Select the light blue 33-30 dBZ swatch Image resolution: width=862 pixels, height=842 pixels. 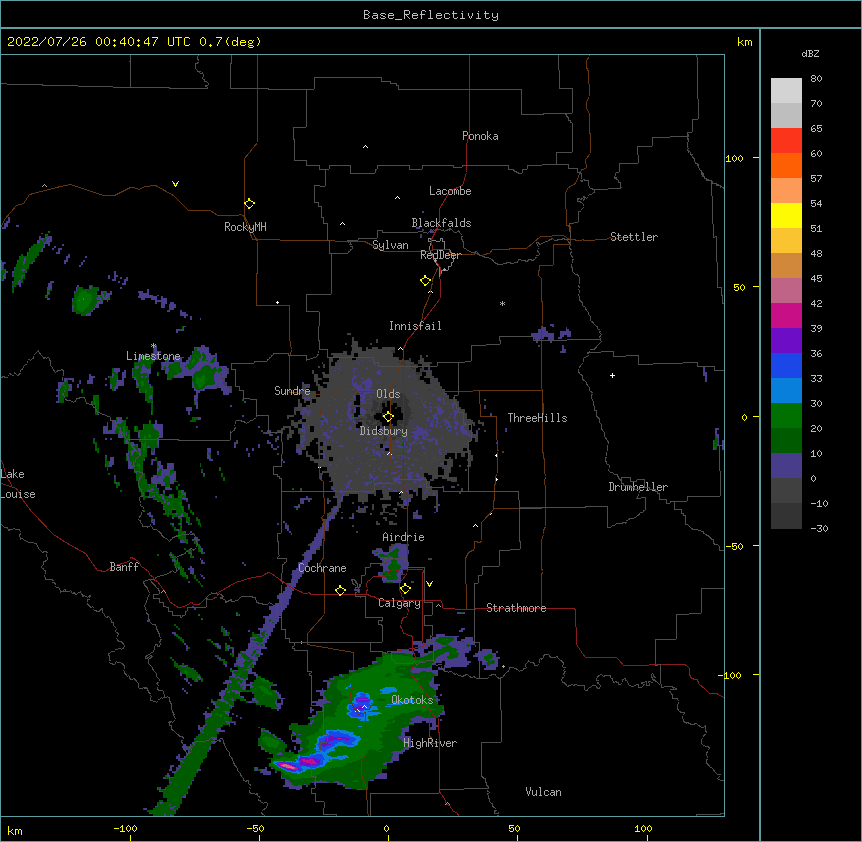coord(786,390)
